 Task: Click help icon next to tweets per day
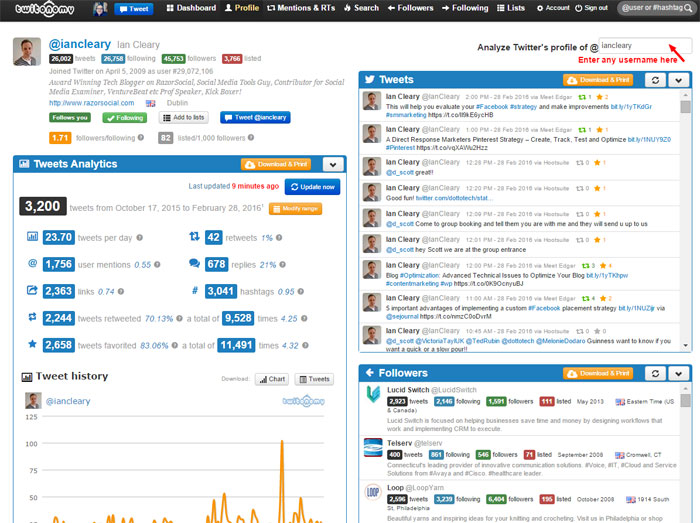pyautogui.click(x=140, y=238)
